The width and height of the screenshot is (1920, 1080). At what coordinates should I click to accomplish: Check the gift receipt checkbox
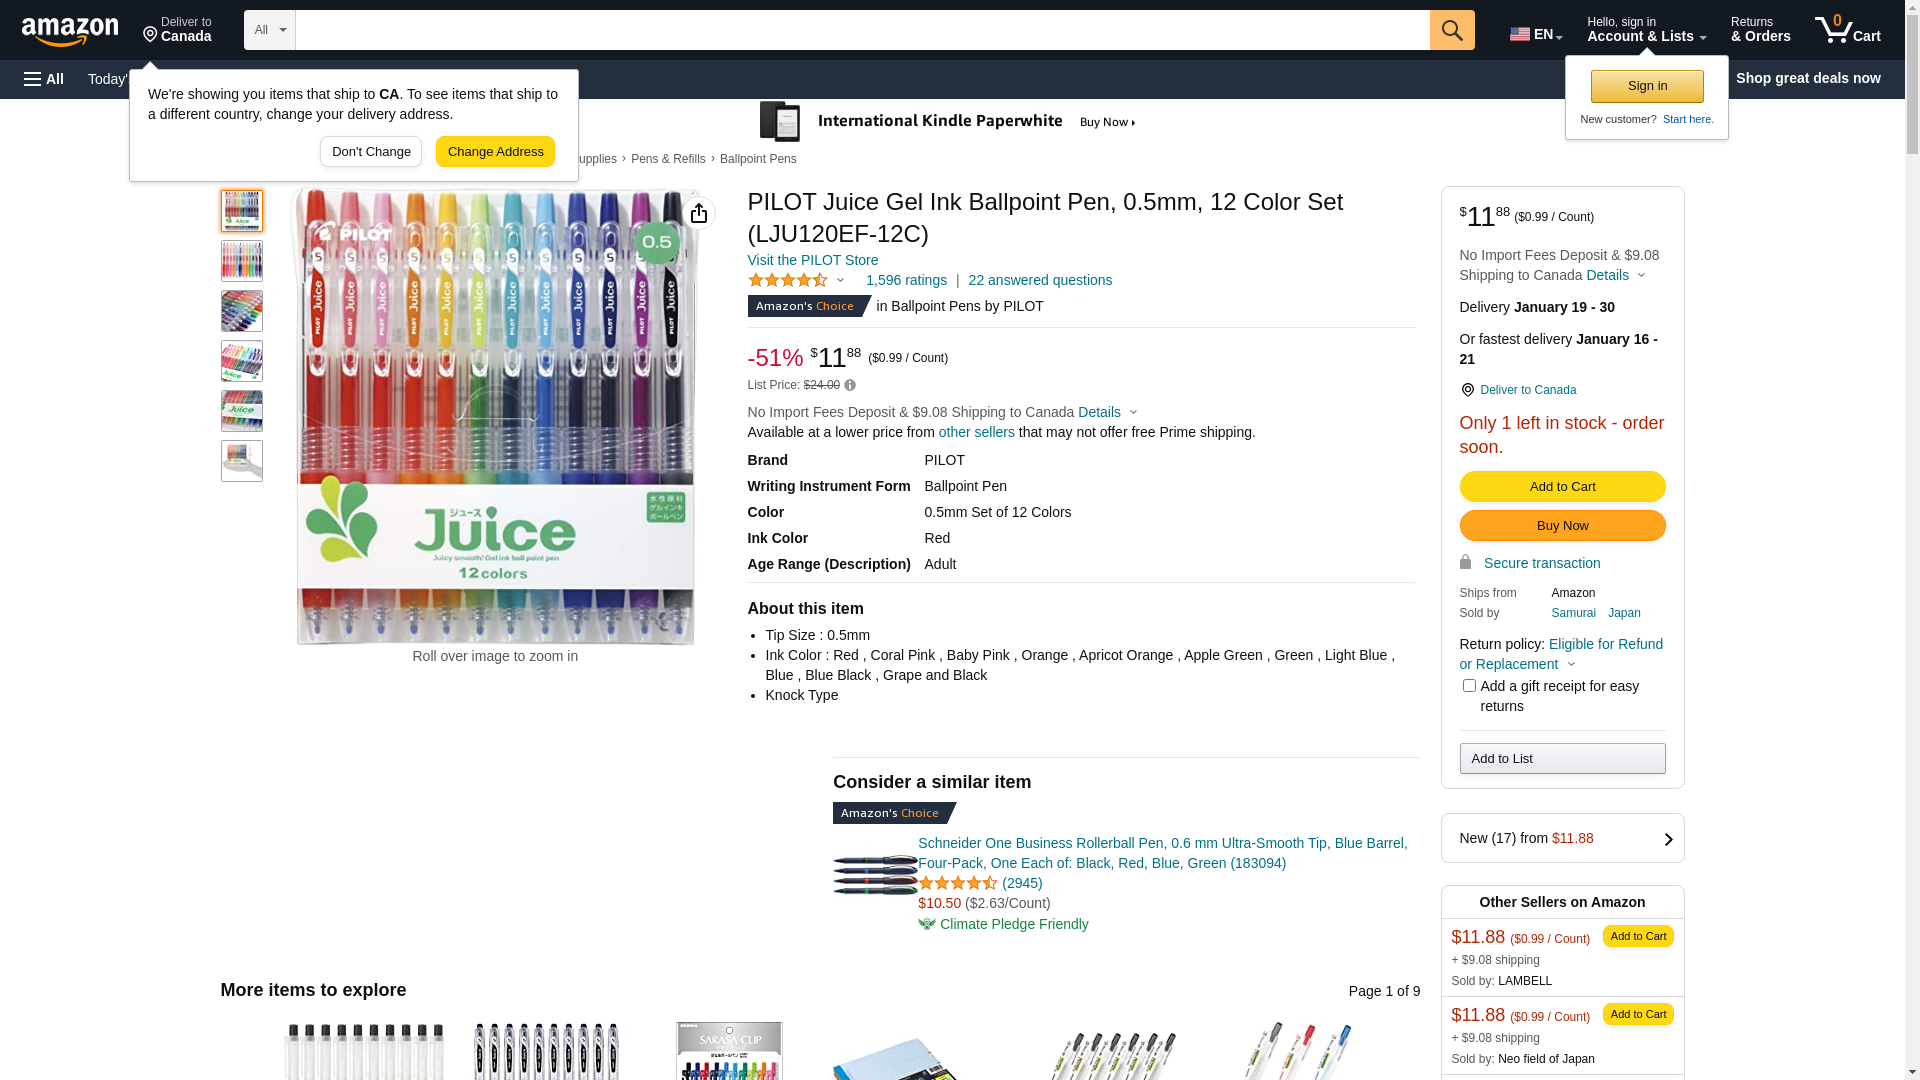click(x=1469, y=686)
